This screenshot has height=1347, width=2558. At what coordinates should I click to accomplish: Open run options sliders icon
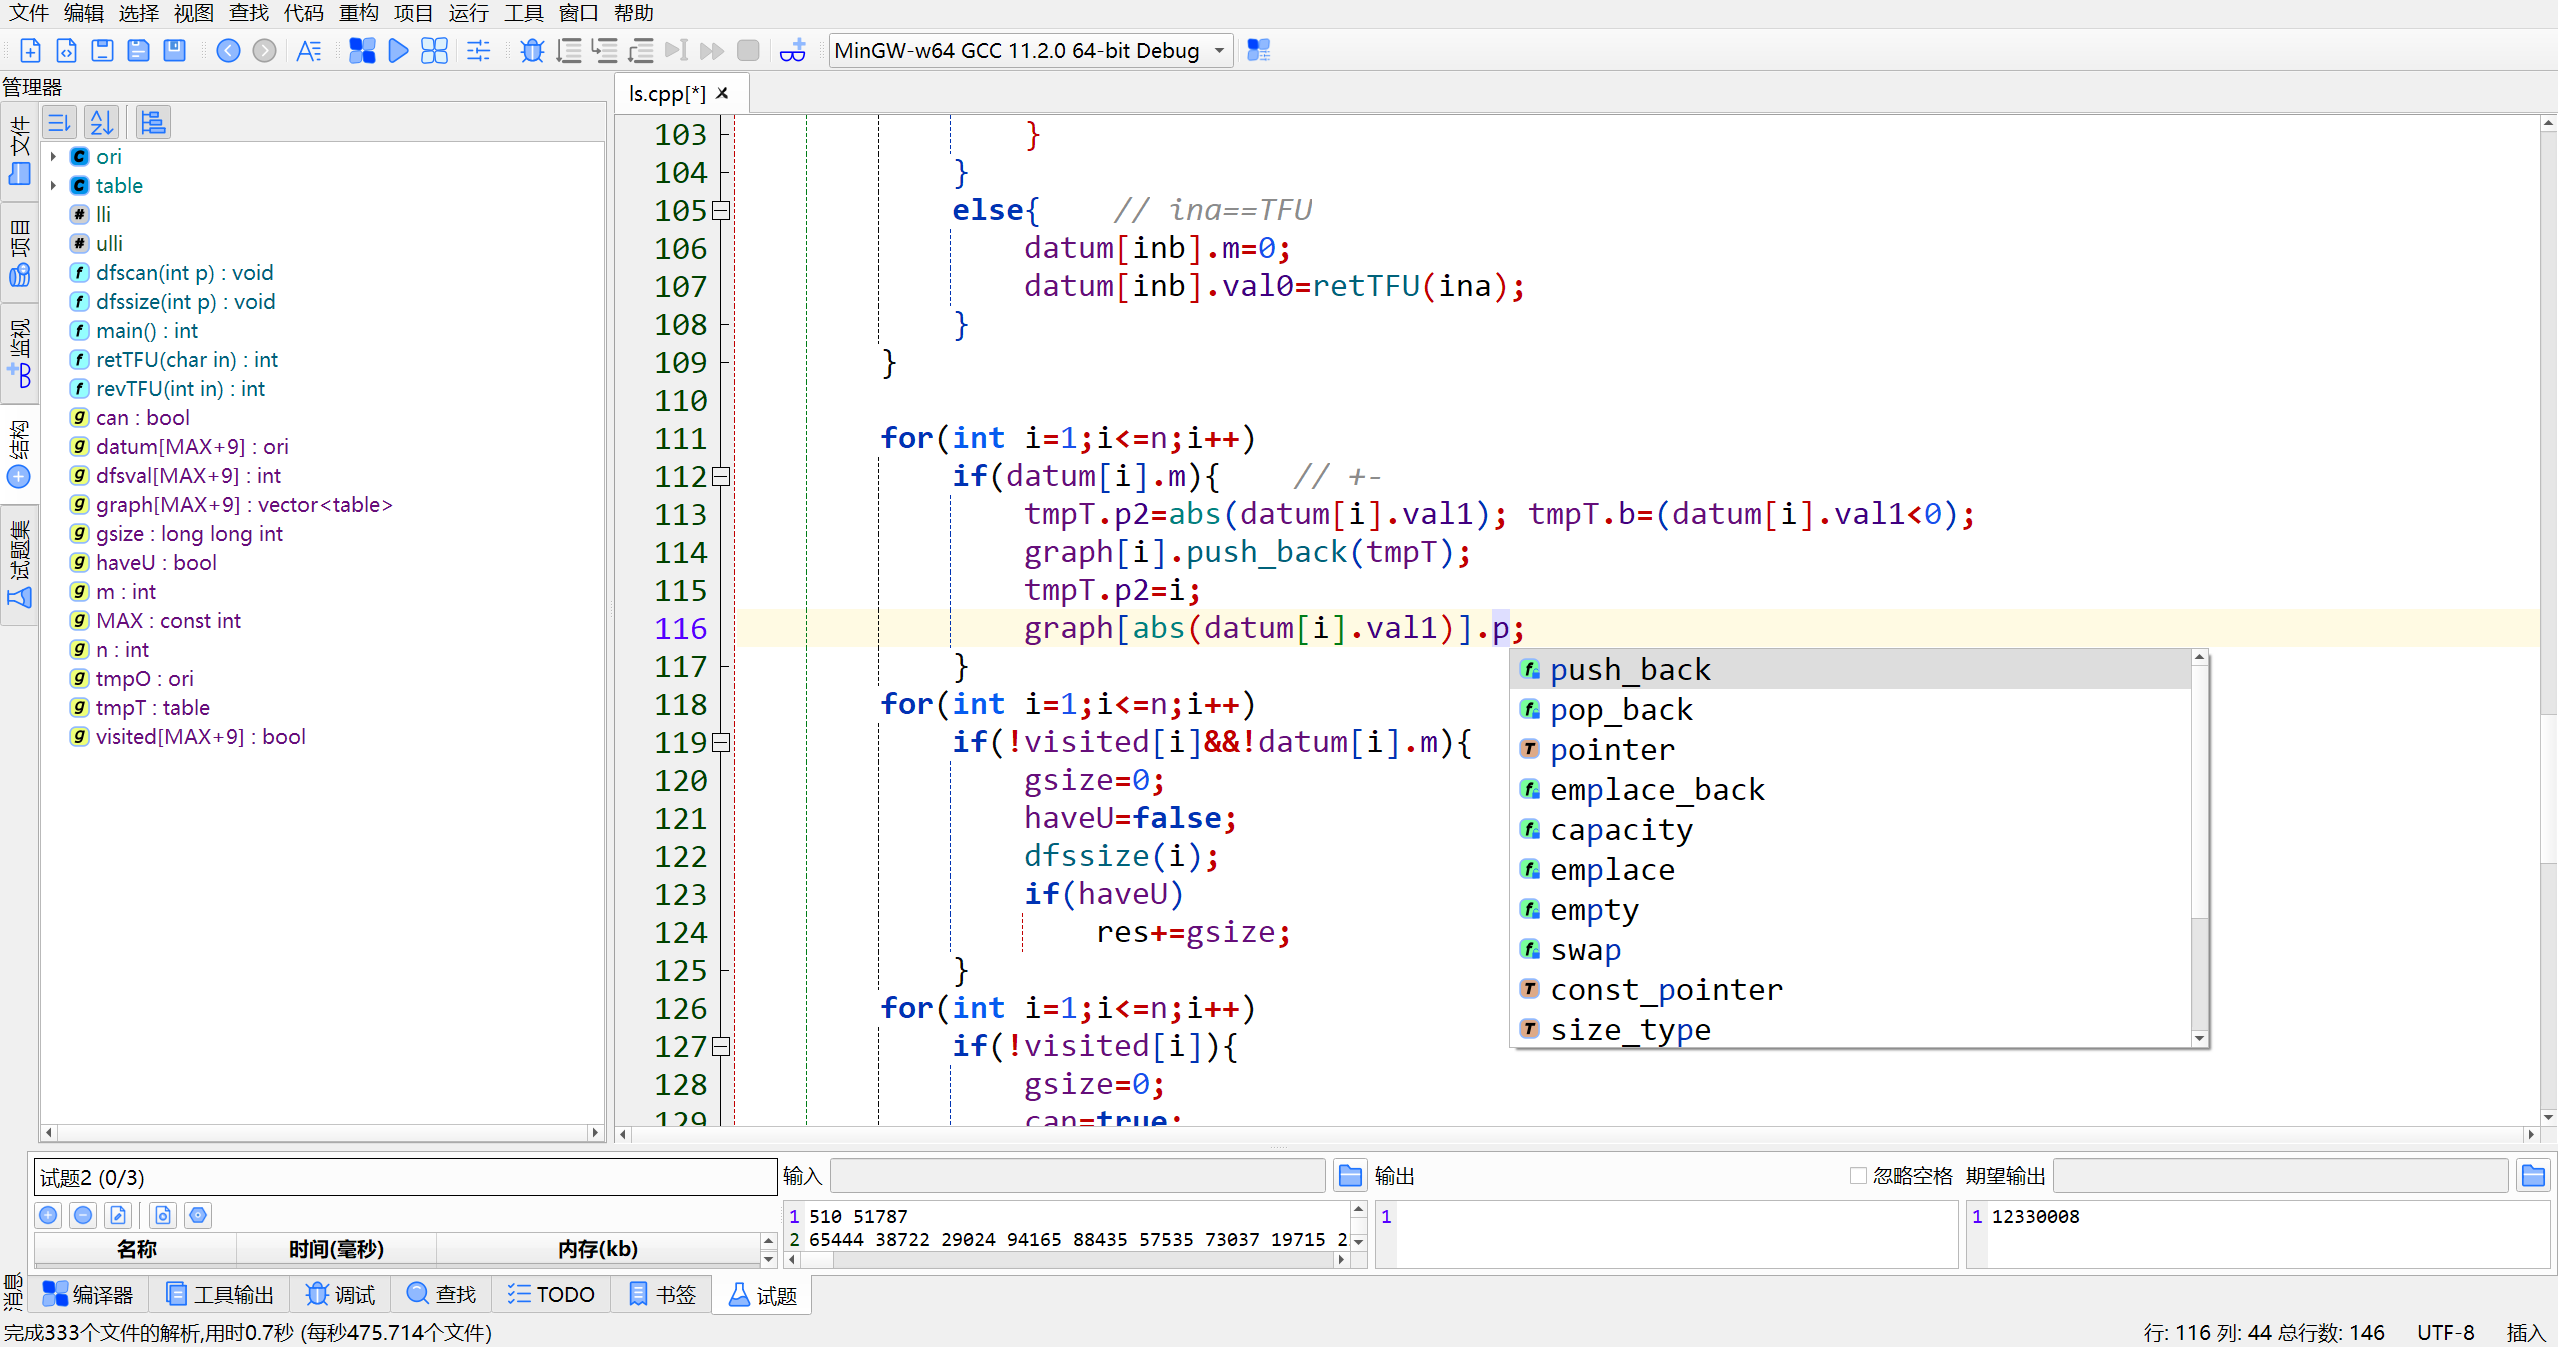tap(479, 50)
